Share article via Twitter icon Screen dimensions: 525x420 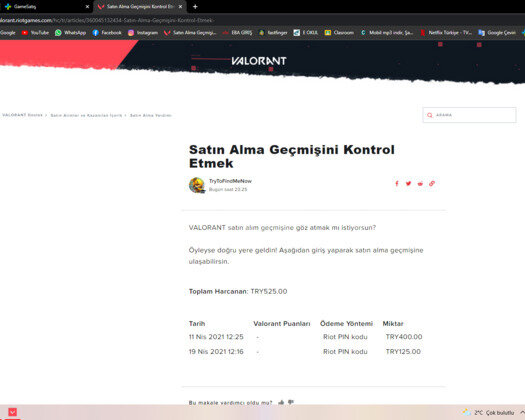tap(408, 184)
